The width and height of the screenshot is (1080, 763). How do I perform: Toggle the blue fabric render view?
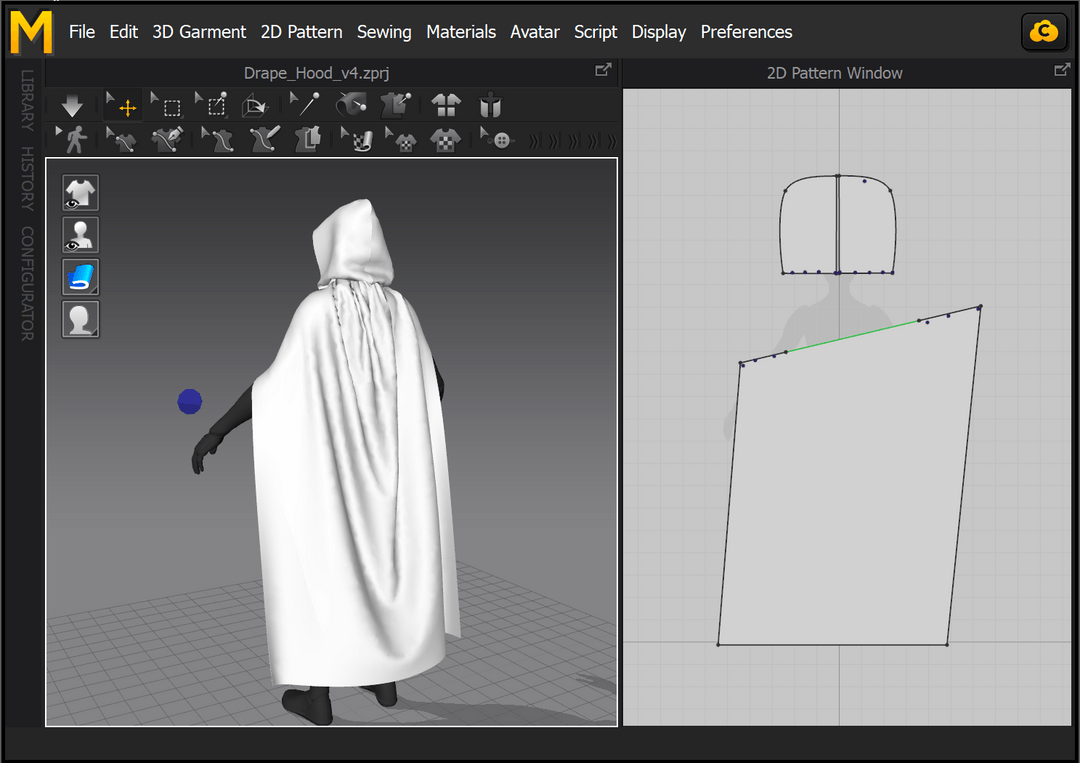[80, 277]
